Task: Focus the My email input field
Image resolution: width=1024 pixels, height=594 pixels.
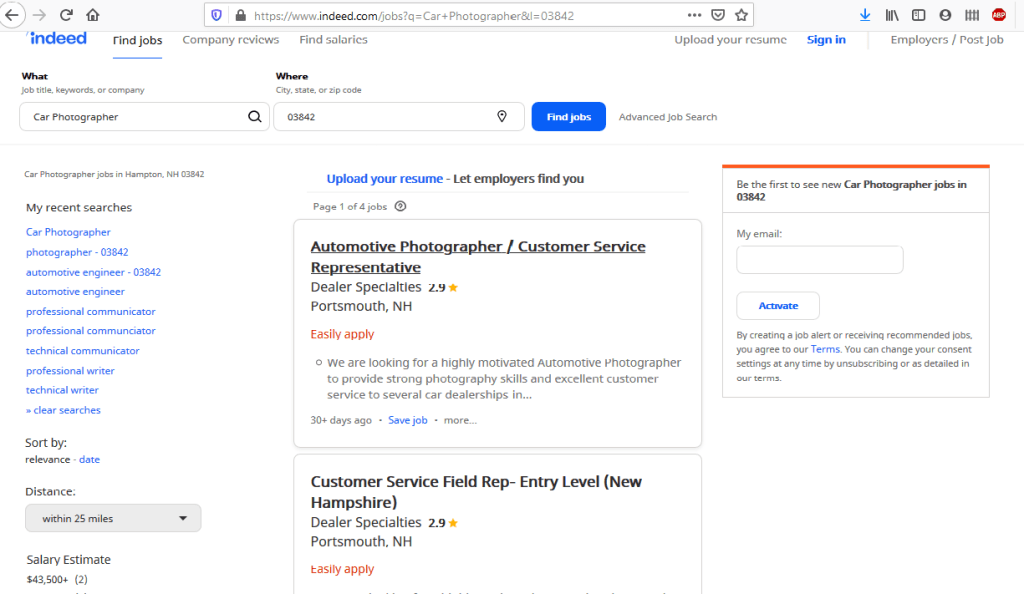Action: point(819,260)
